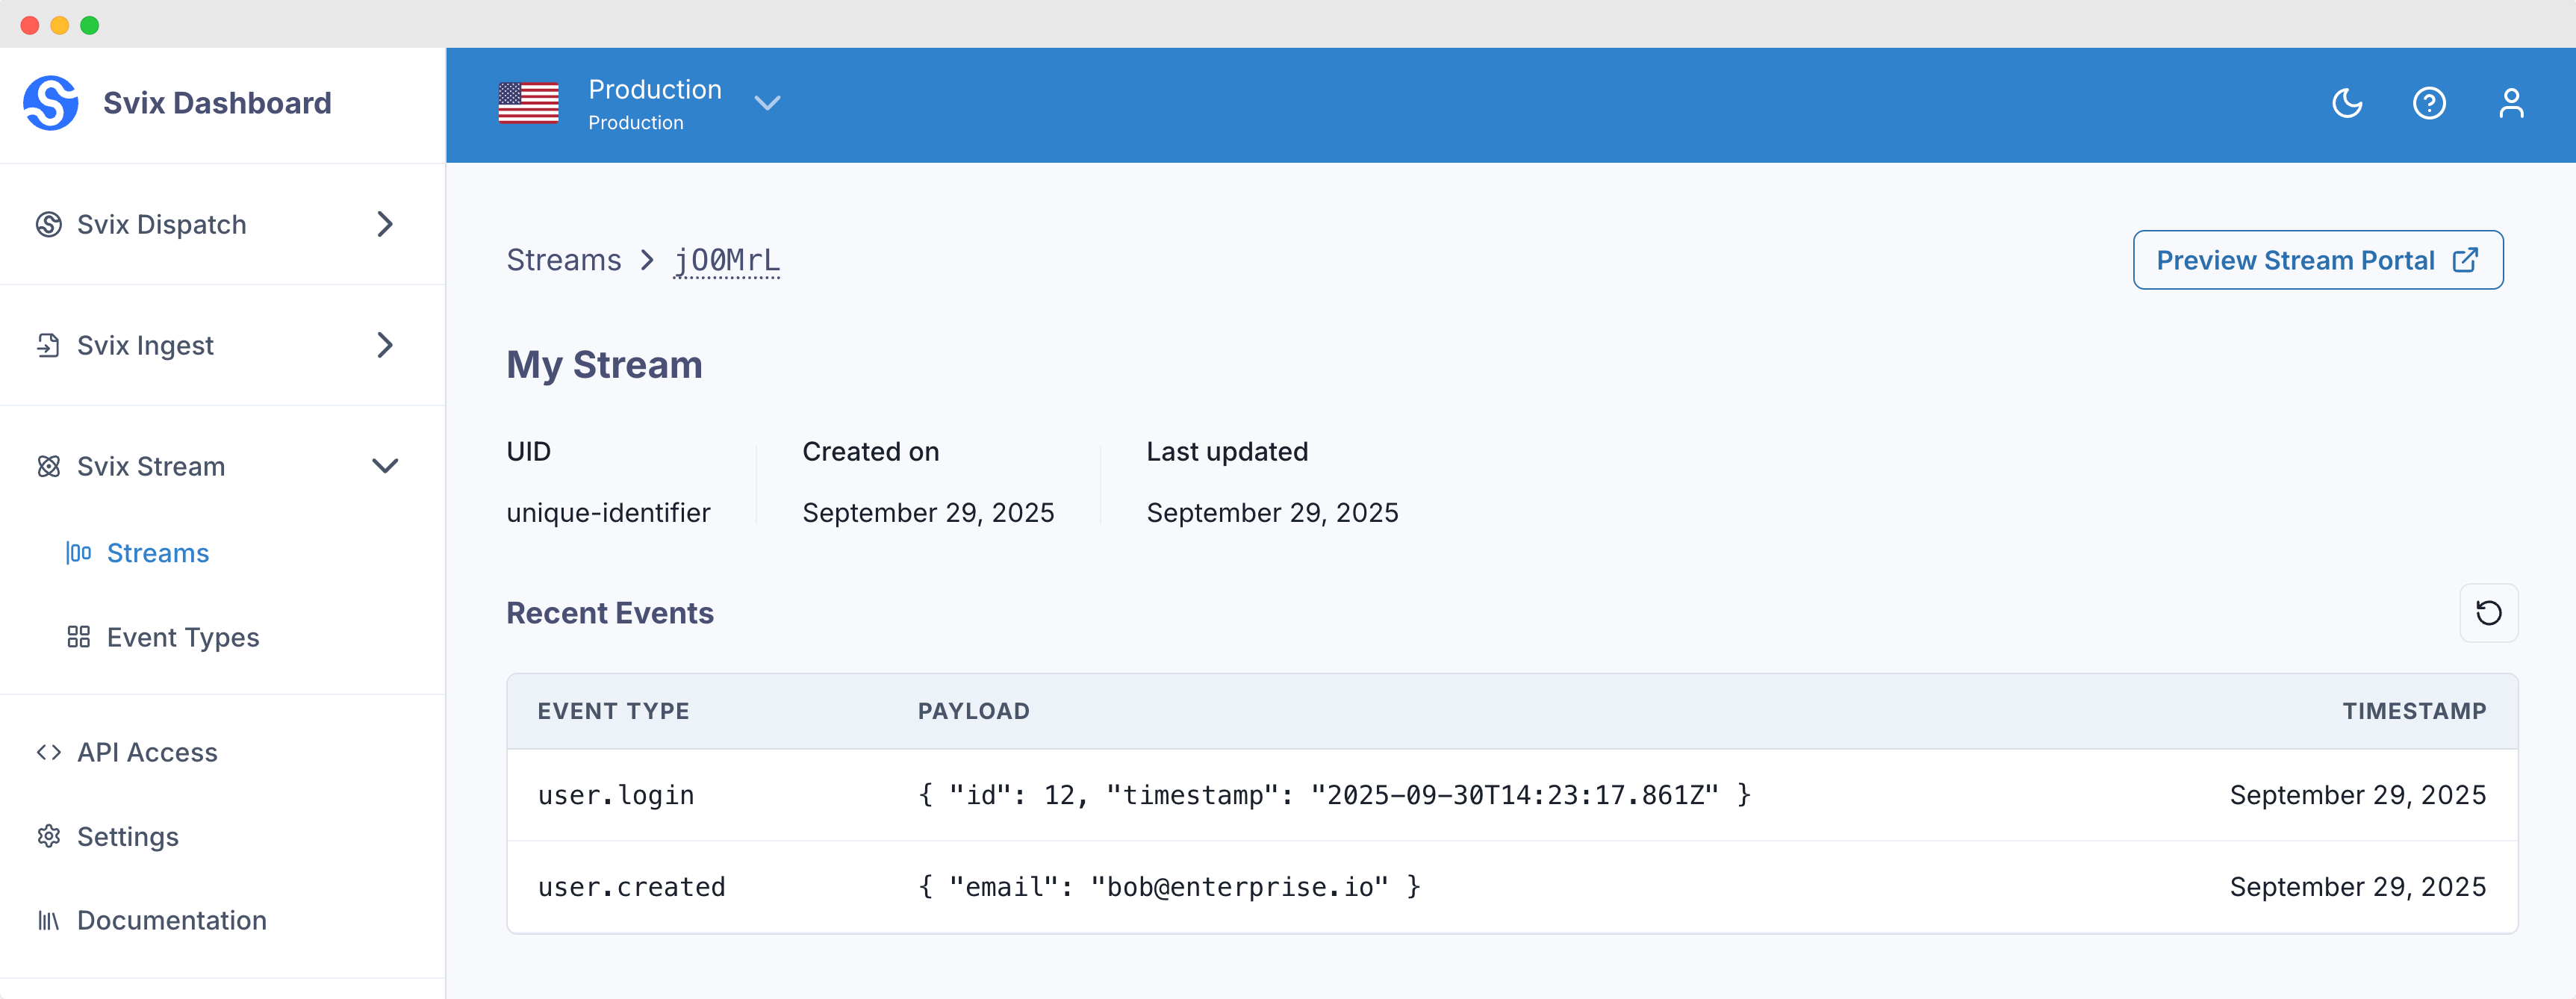Image resolution: width=2576 pixels, height=999 pixels.
Task: Open the user account profile icon
Action: point(2511,103)
